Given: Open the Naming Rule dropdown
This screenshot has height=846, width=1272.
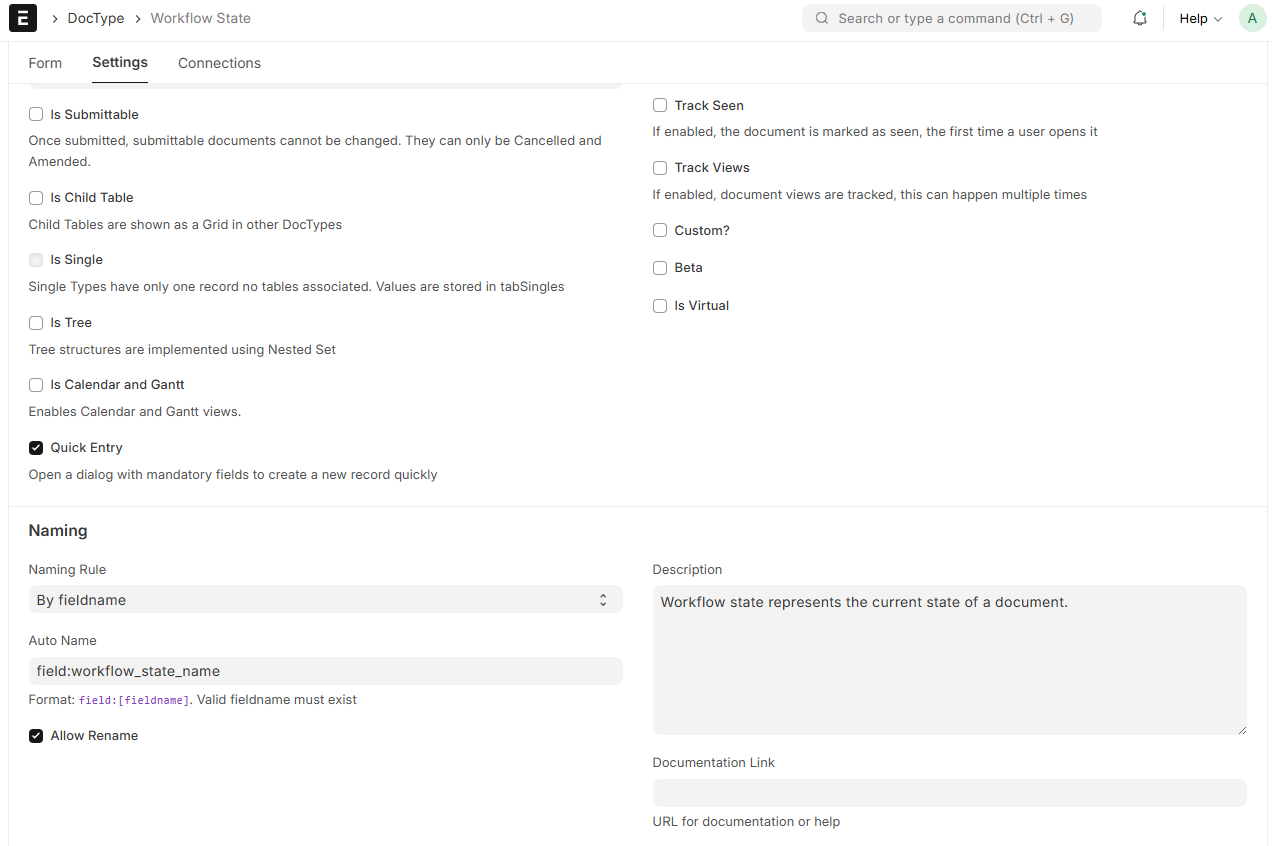Looking at the screenshot, I should [x=325, y=600].
